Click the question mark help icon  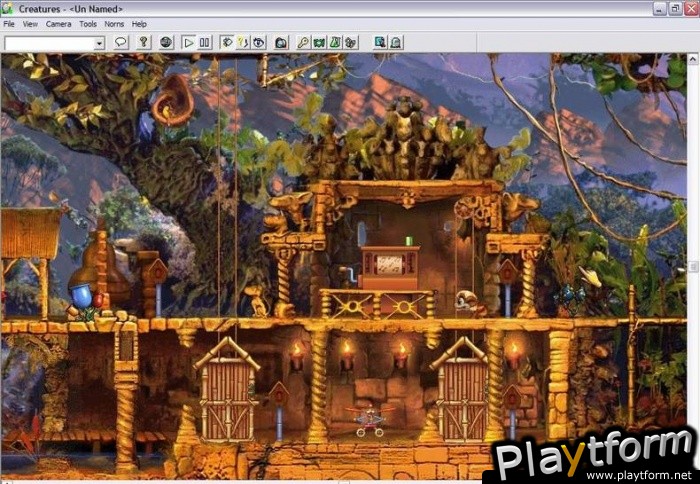coord(144,43)
